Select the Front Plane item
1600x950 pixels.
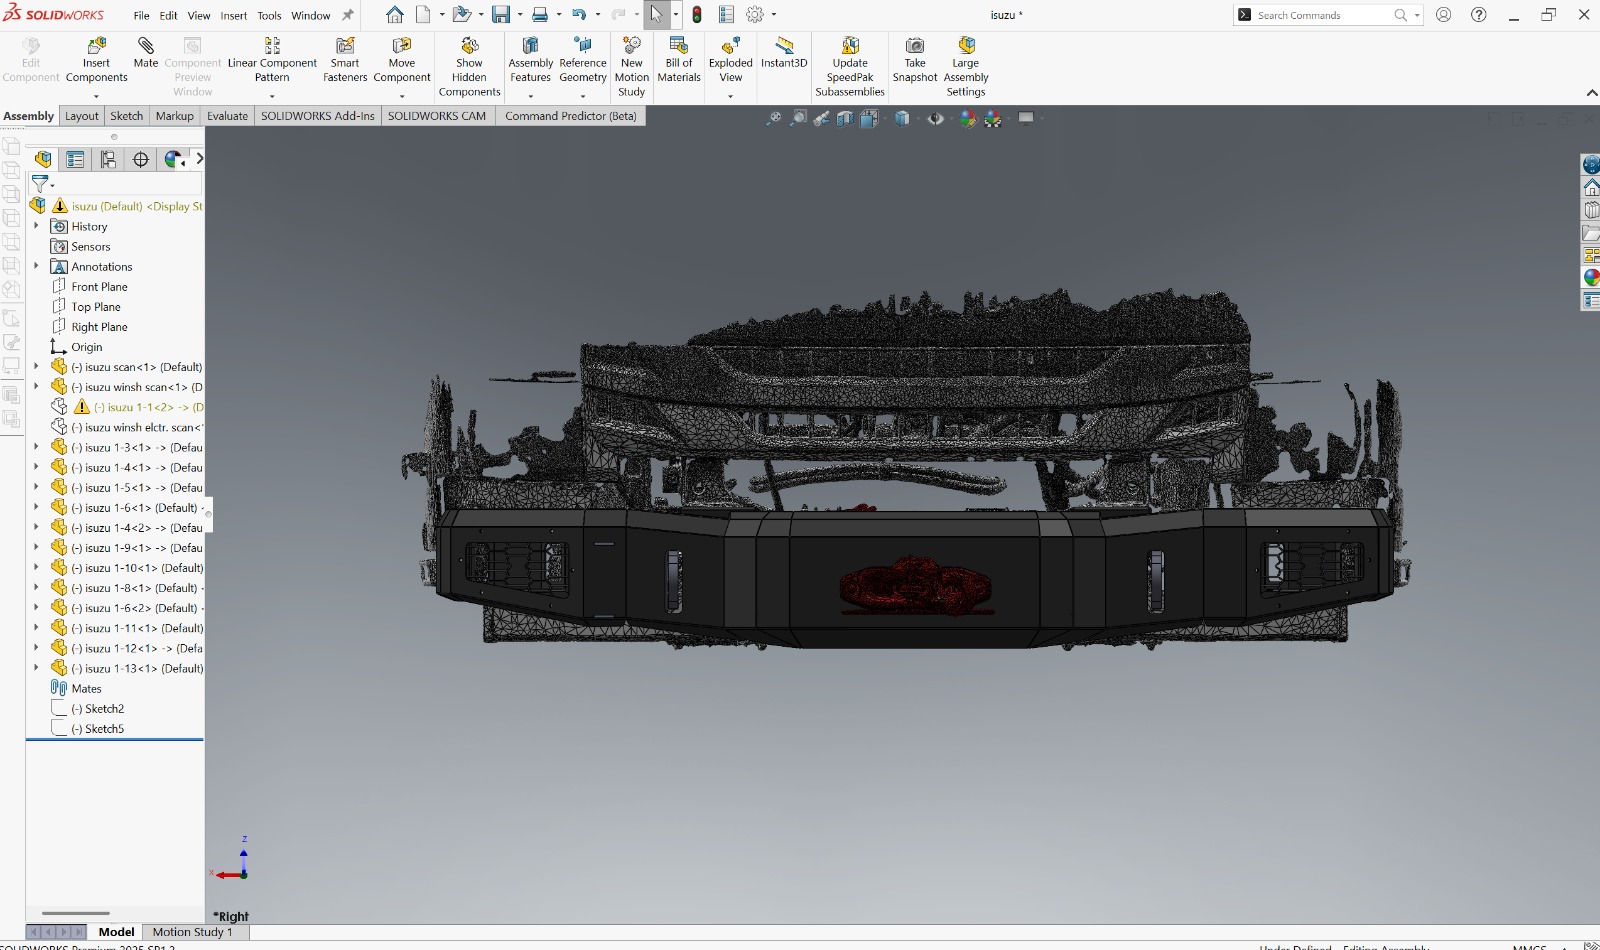99,287
